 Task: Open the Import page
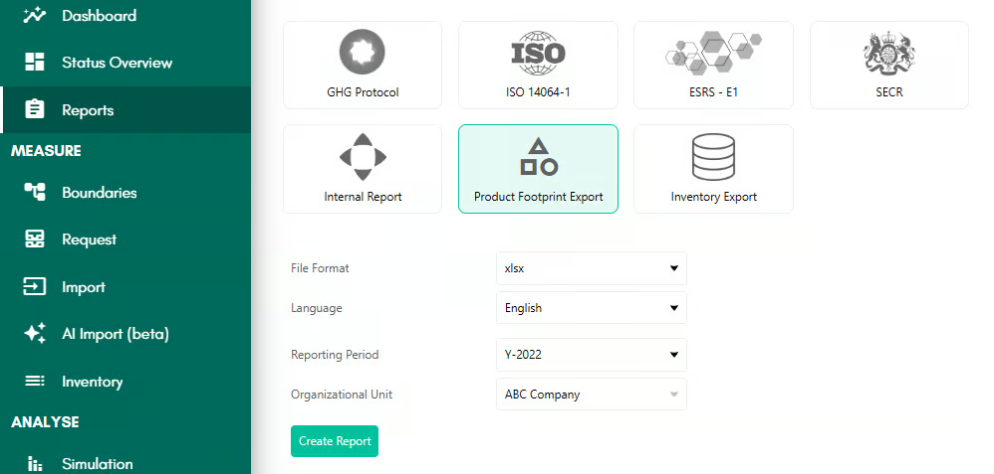point(84,286)
